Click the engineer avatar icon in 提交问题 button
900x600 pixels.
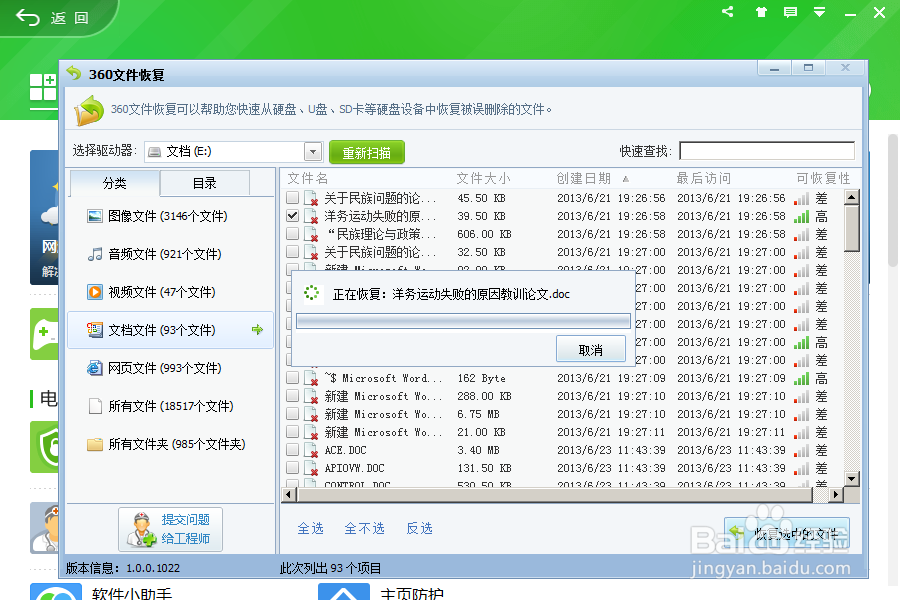click(x=141, y=529)
